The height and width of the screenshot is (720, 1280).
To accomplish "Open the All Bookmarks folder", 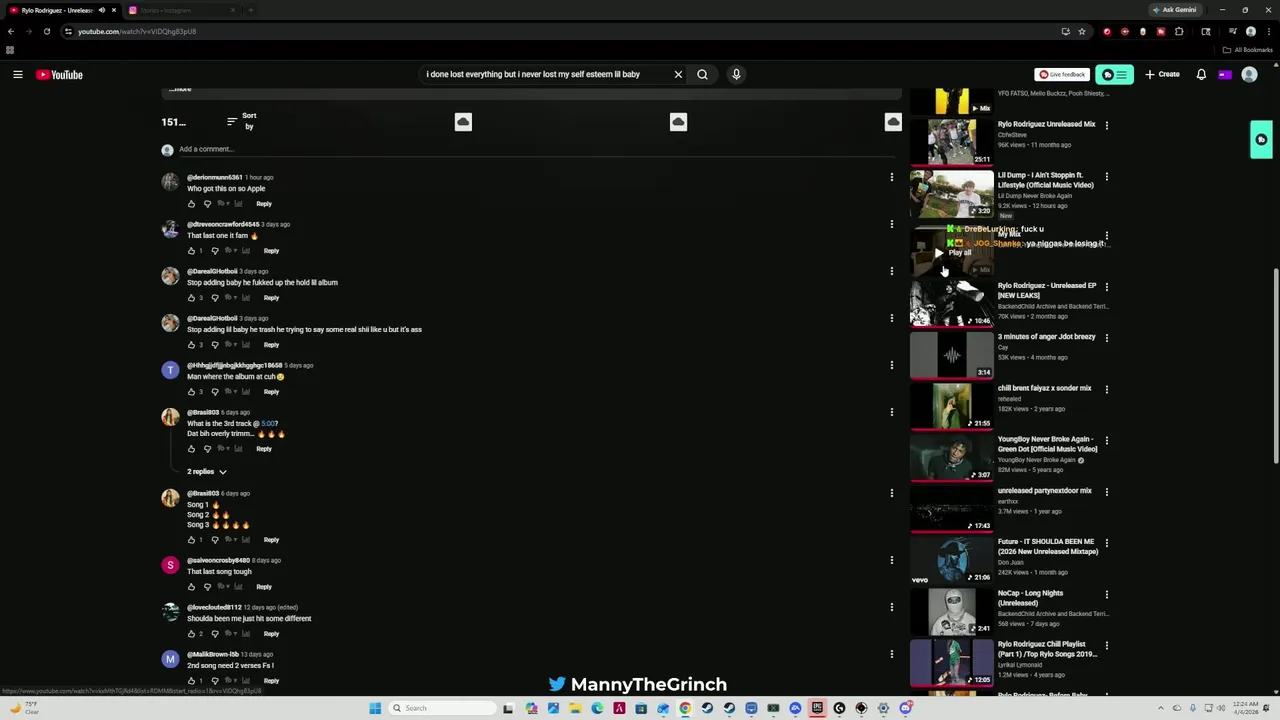I will [x=1248, y=50].
